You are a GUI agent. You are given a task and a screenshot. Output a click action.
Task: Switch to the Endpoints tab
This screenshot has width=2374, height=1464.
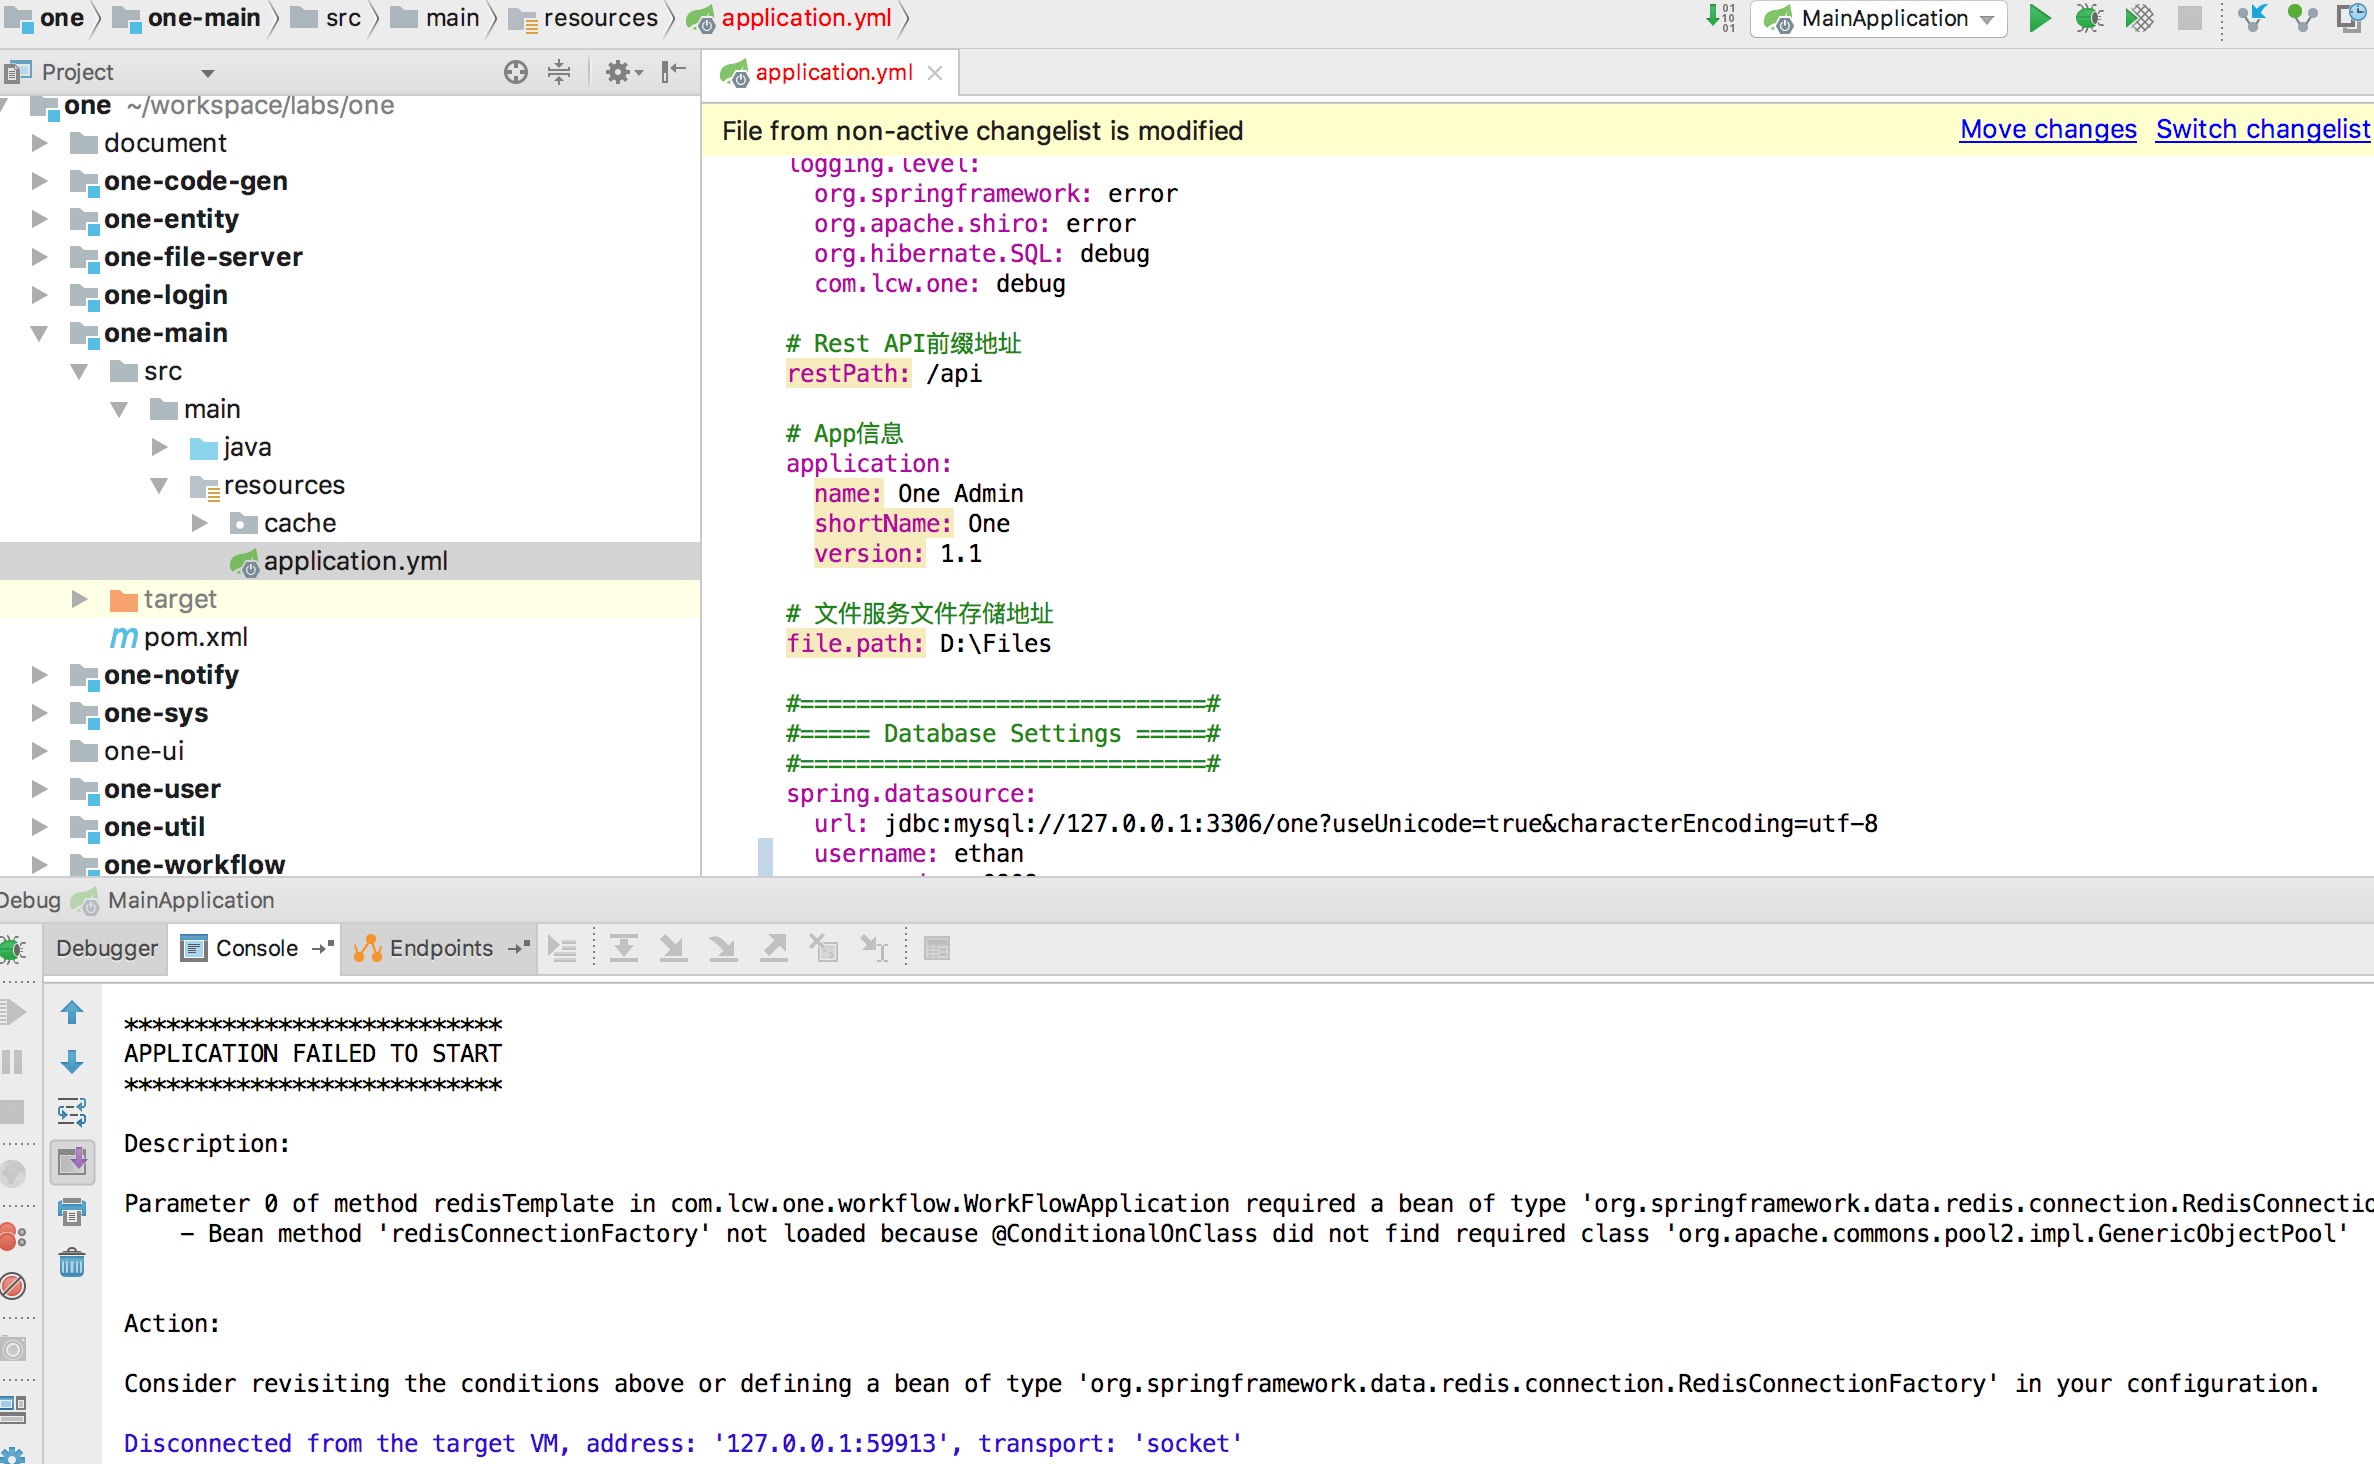click(440, 948)
